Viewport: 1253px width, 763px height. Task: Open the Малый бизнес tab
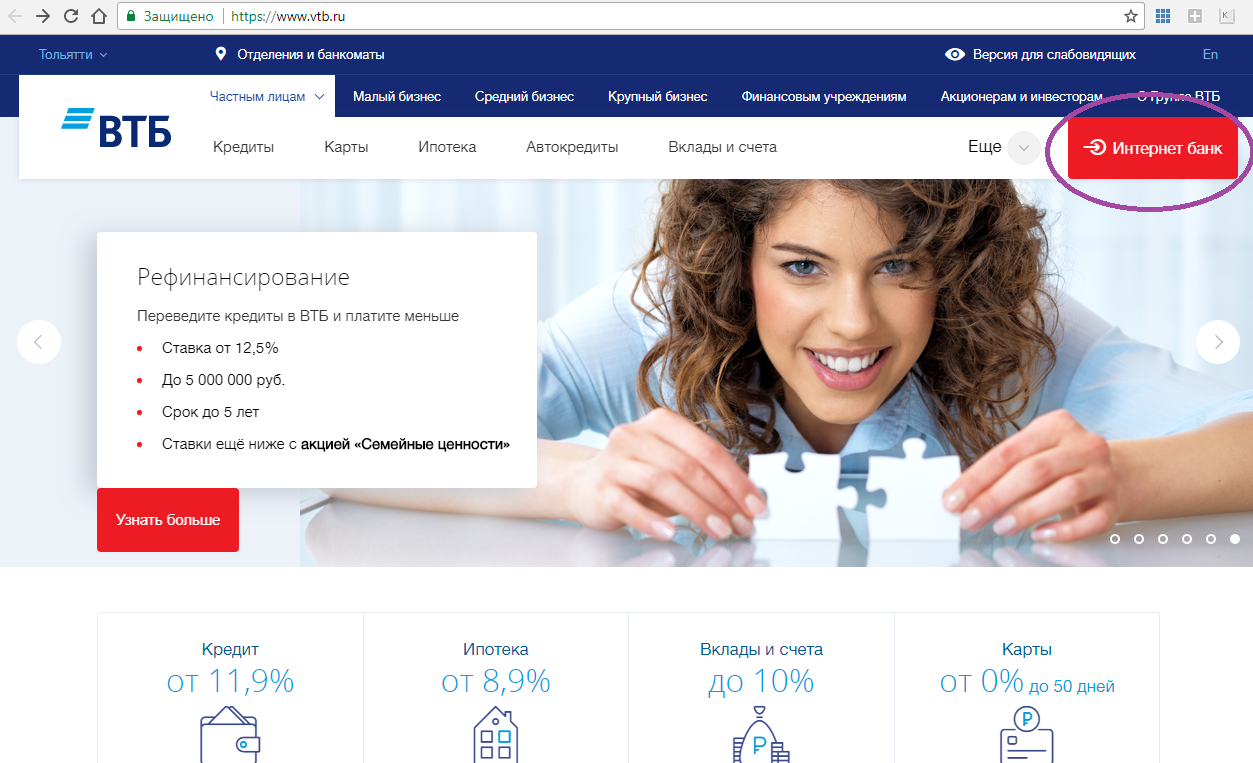(x=397, y=97)
